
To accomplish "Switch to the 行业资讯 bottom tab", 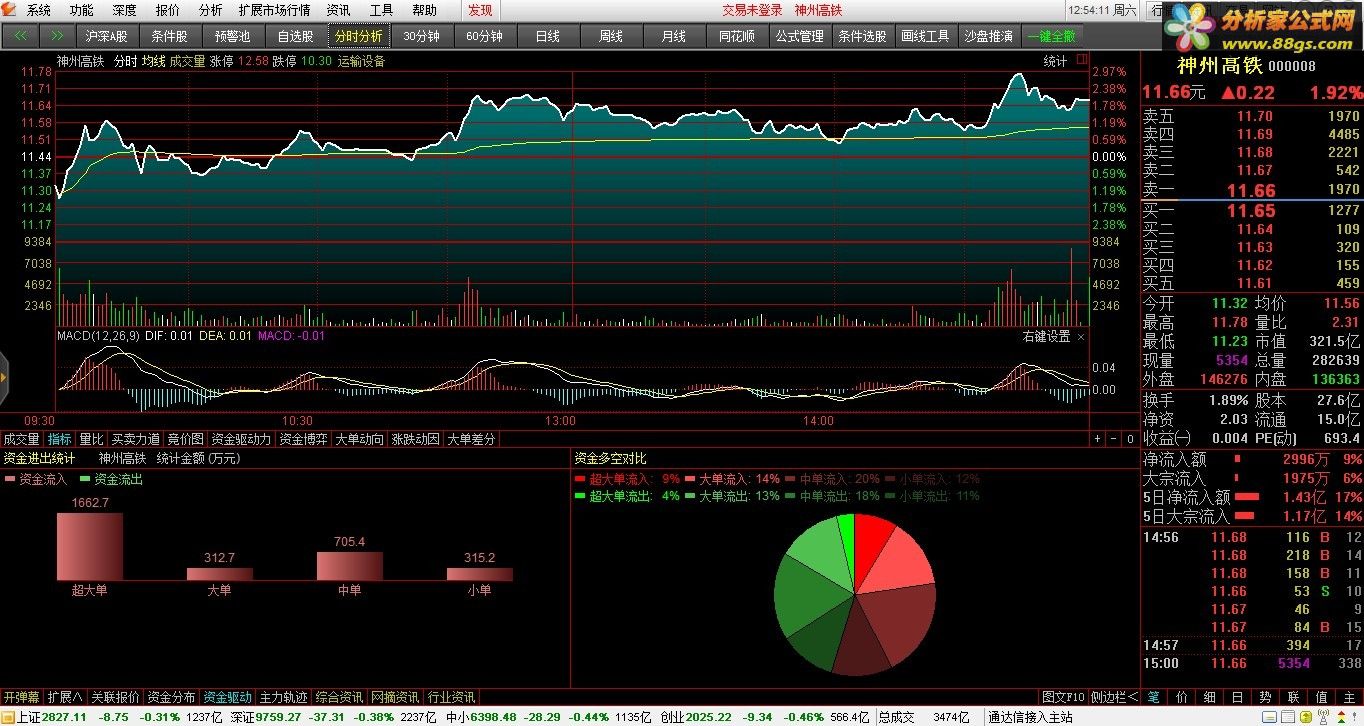I will pos(452,697).
